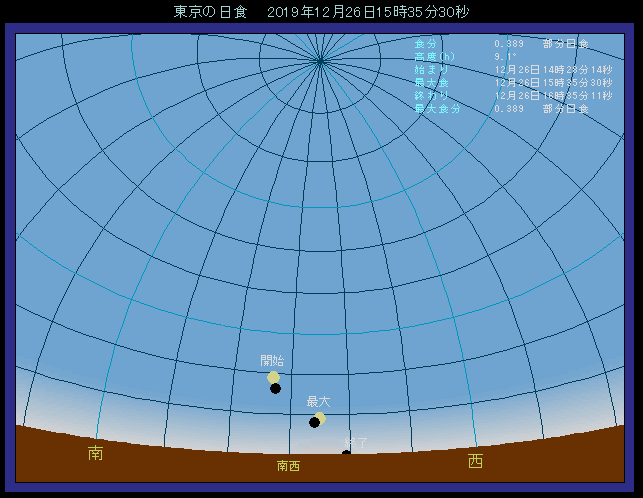Click the 食分 magnitude row in info panel
This screenshot has height=498, width=643.
pyautogui.click(x=501, y=44)
